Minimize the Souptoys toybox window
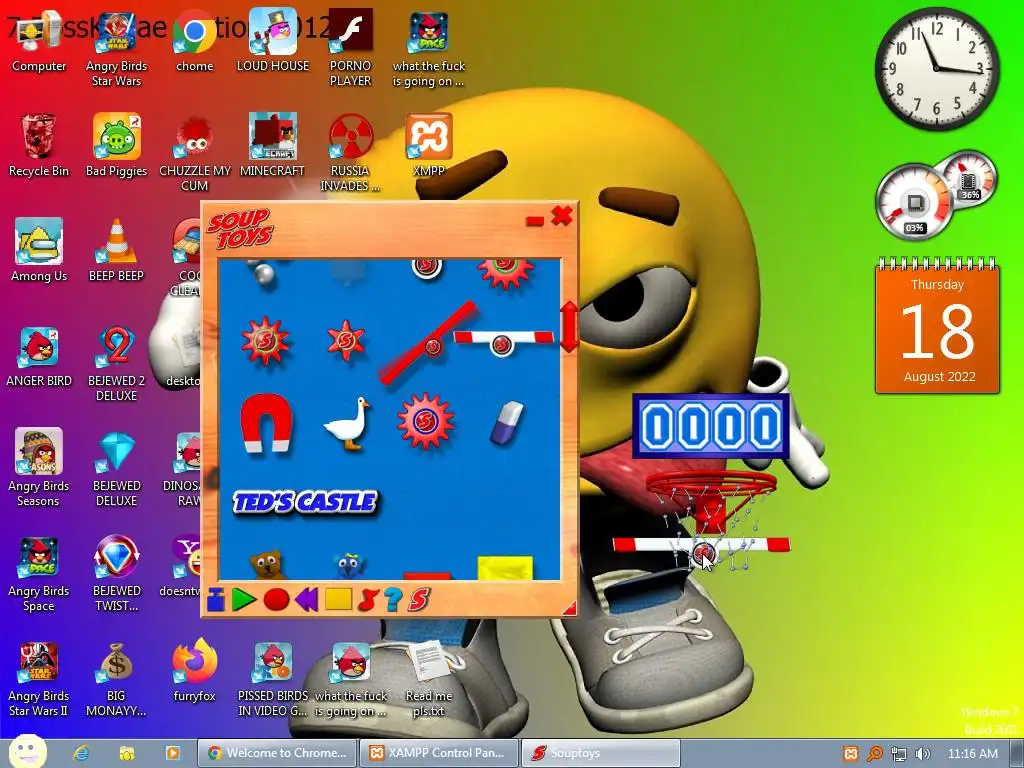 pyautogui.click(x=534, y=220)
